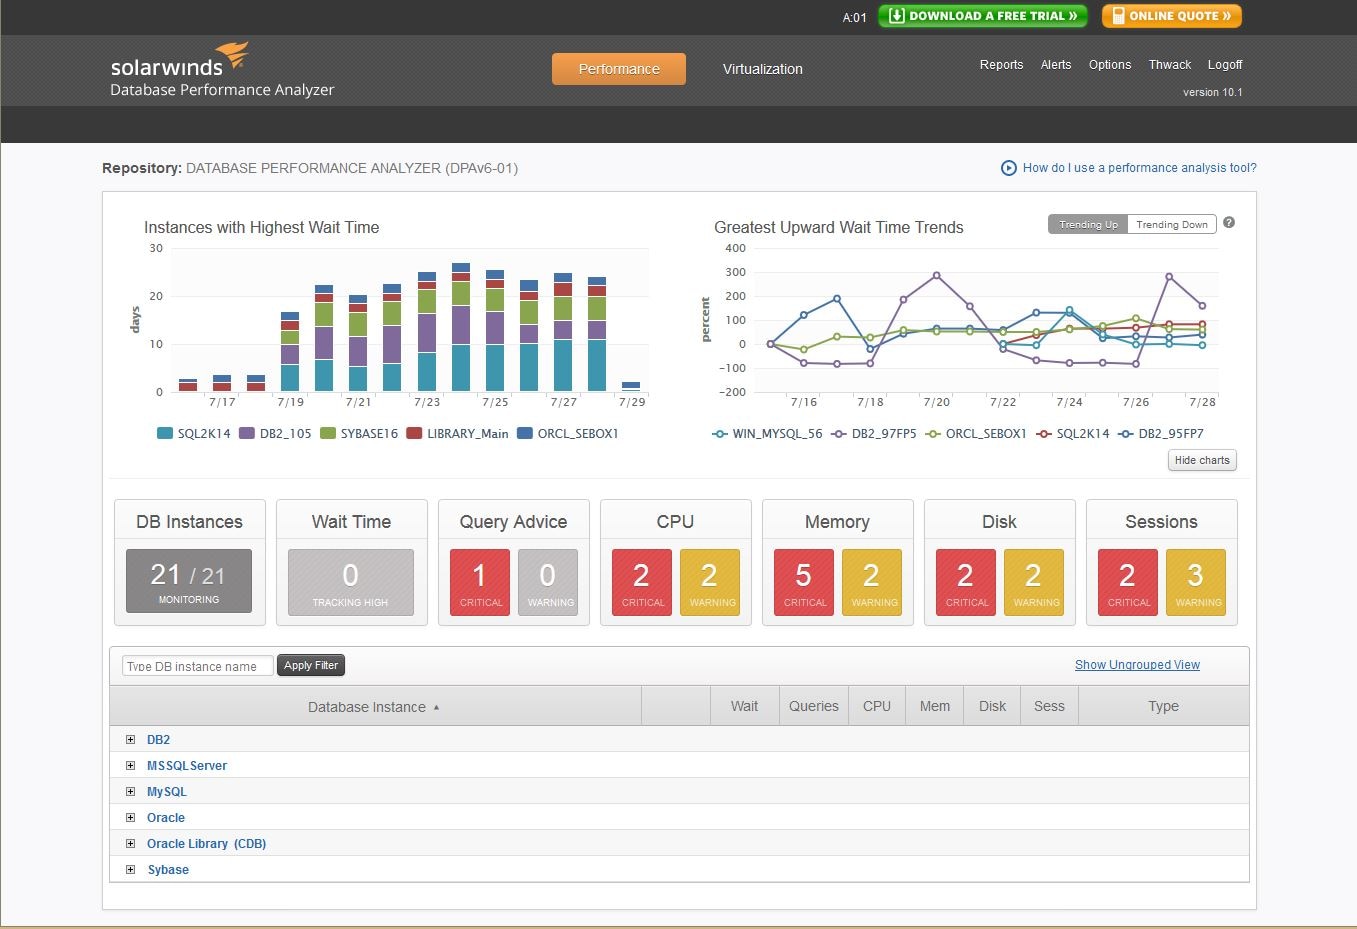The image size is (1357, 929).
Task: Switch charts to Trending Down
Action: click(x=1172, y=225)
